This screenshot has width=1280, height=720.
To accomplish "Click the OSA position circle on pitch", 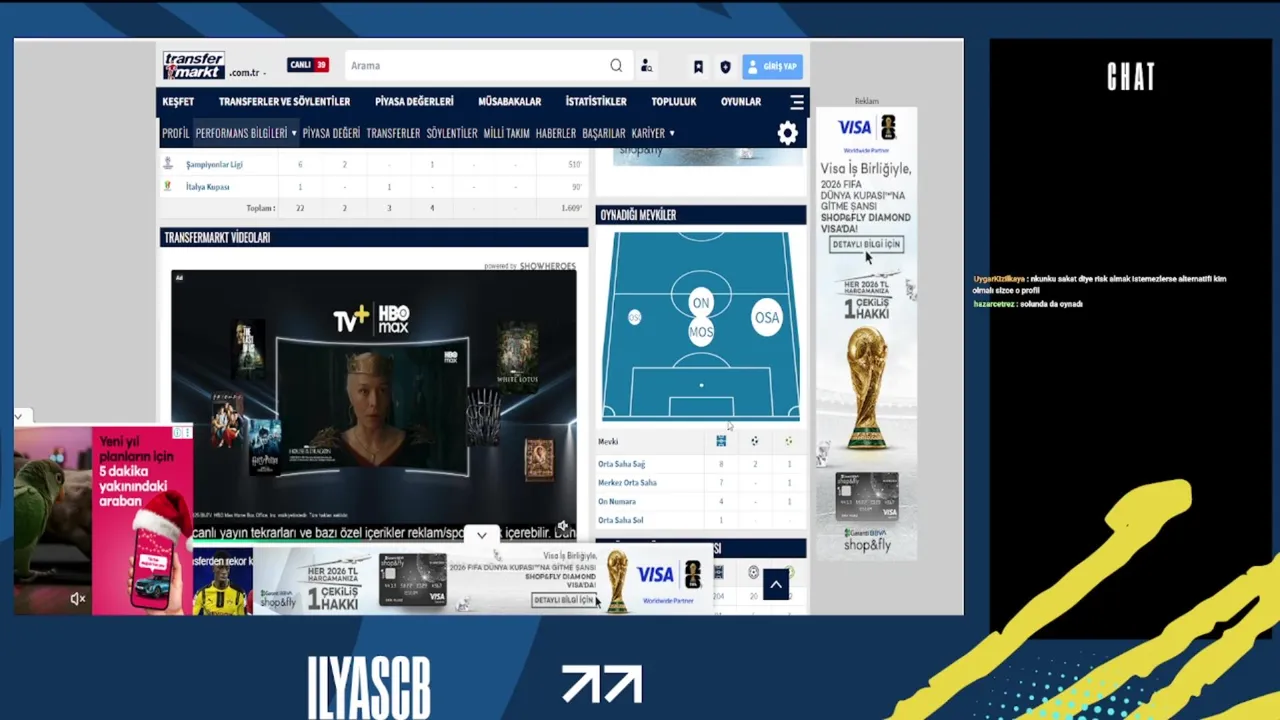I will point(767,318).
